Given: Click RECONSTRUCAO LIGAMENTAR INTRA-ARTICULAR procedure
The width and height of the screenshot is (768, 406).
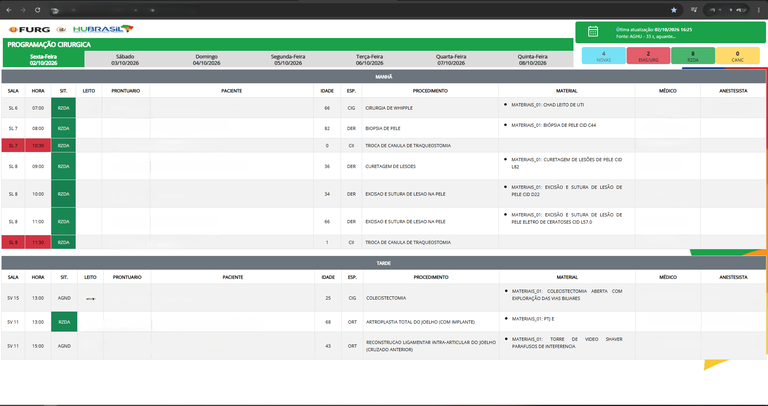Looking at the screenshot, I should click(431, 346).
